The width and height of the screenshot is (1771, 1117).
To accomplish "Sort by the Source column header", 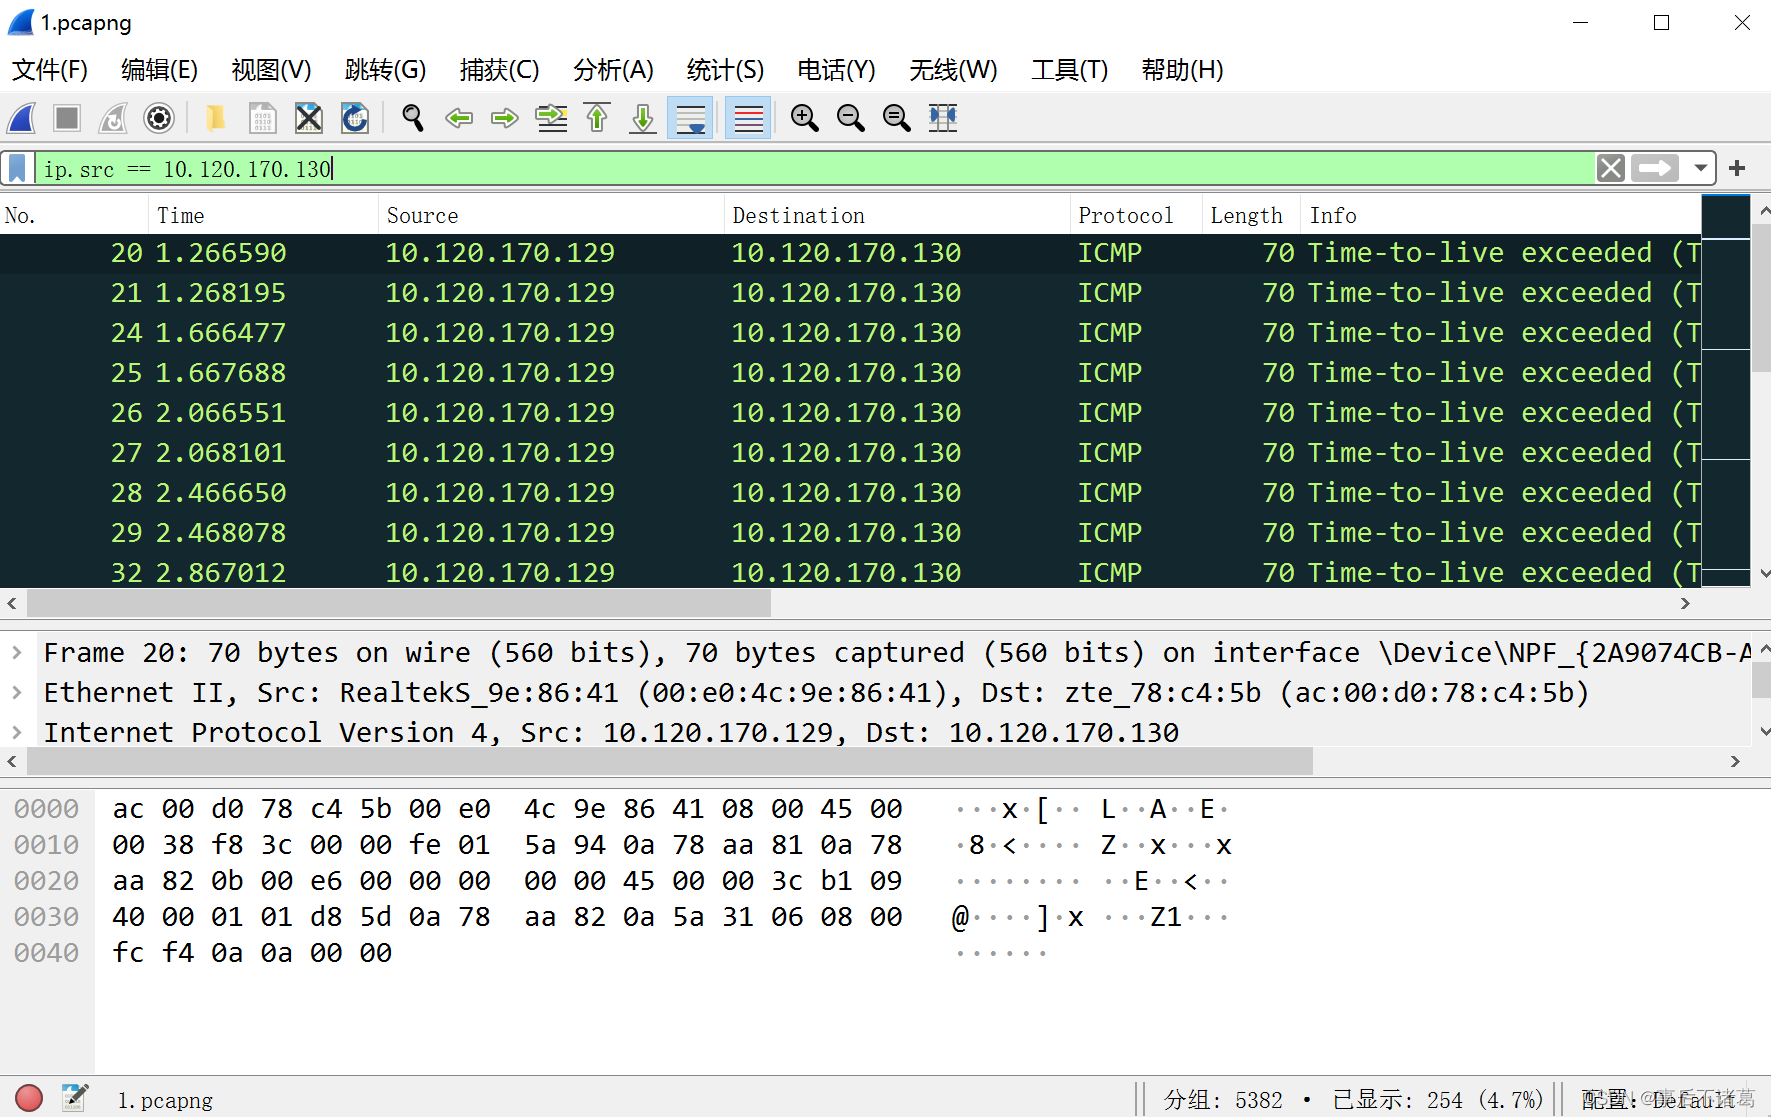I will click(551, 215).
